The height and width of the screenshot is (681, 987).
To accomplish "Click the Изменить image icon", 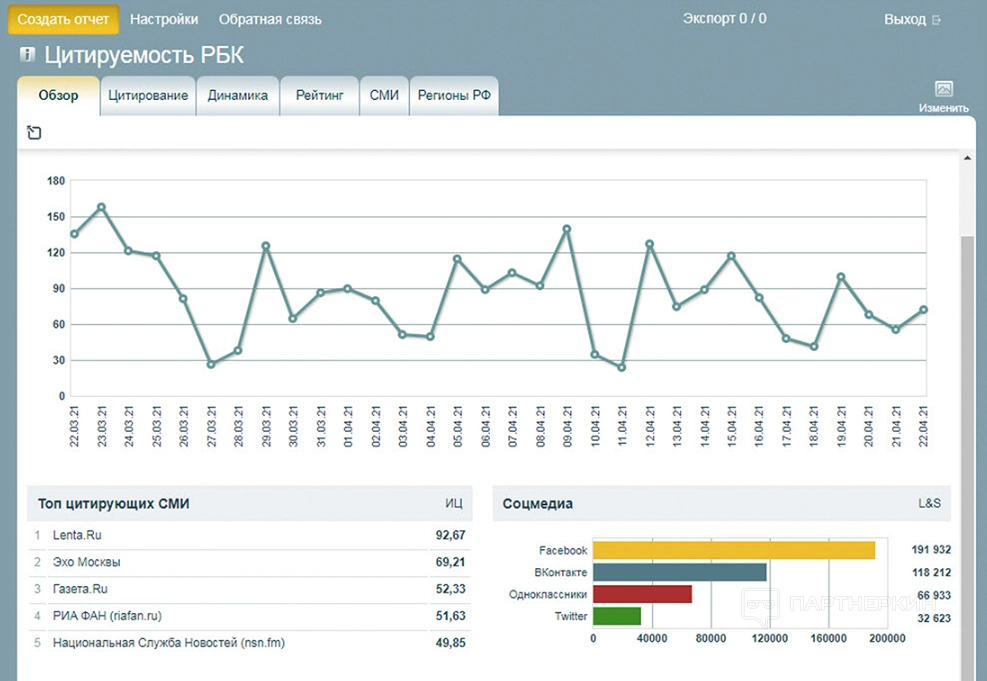I will (x=943, y=89).
